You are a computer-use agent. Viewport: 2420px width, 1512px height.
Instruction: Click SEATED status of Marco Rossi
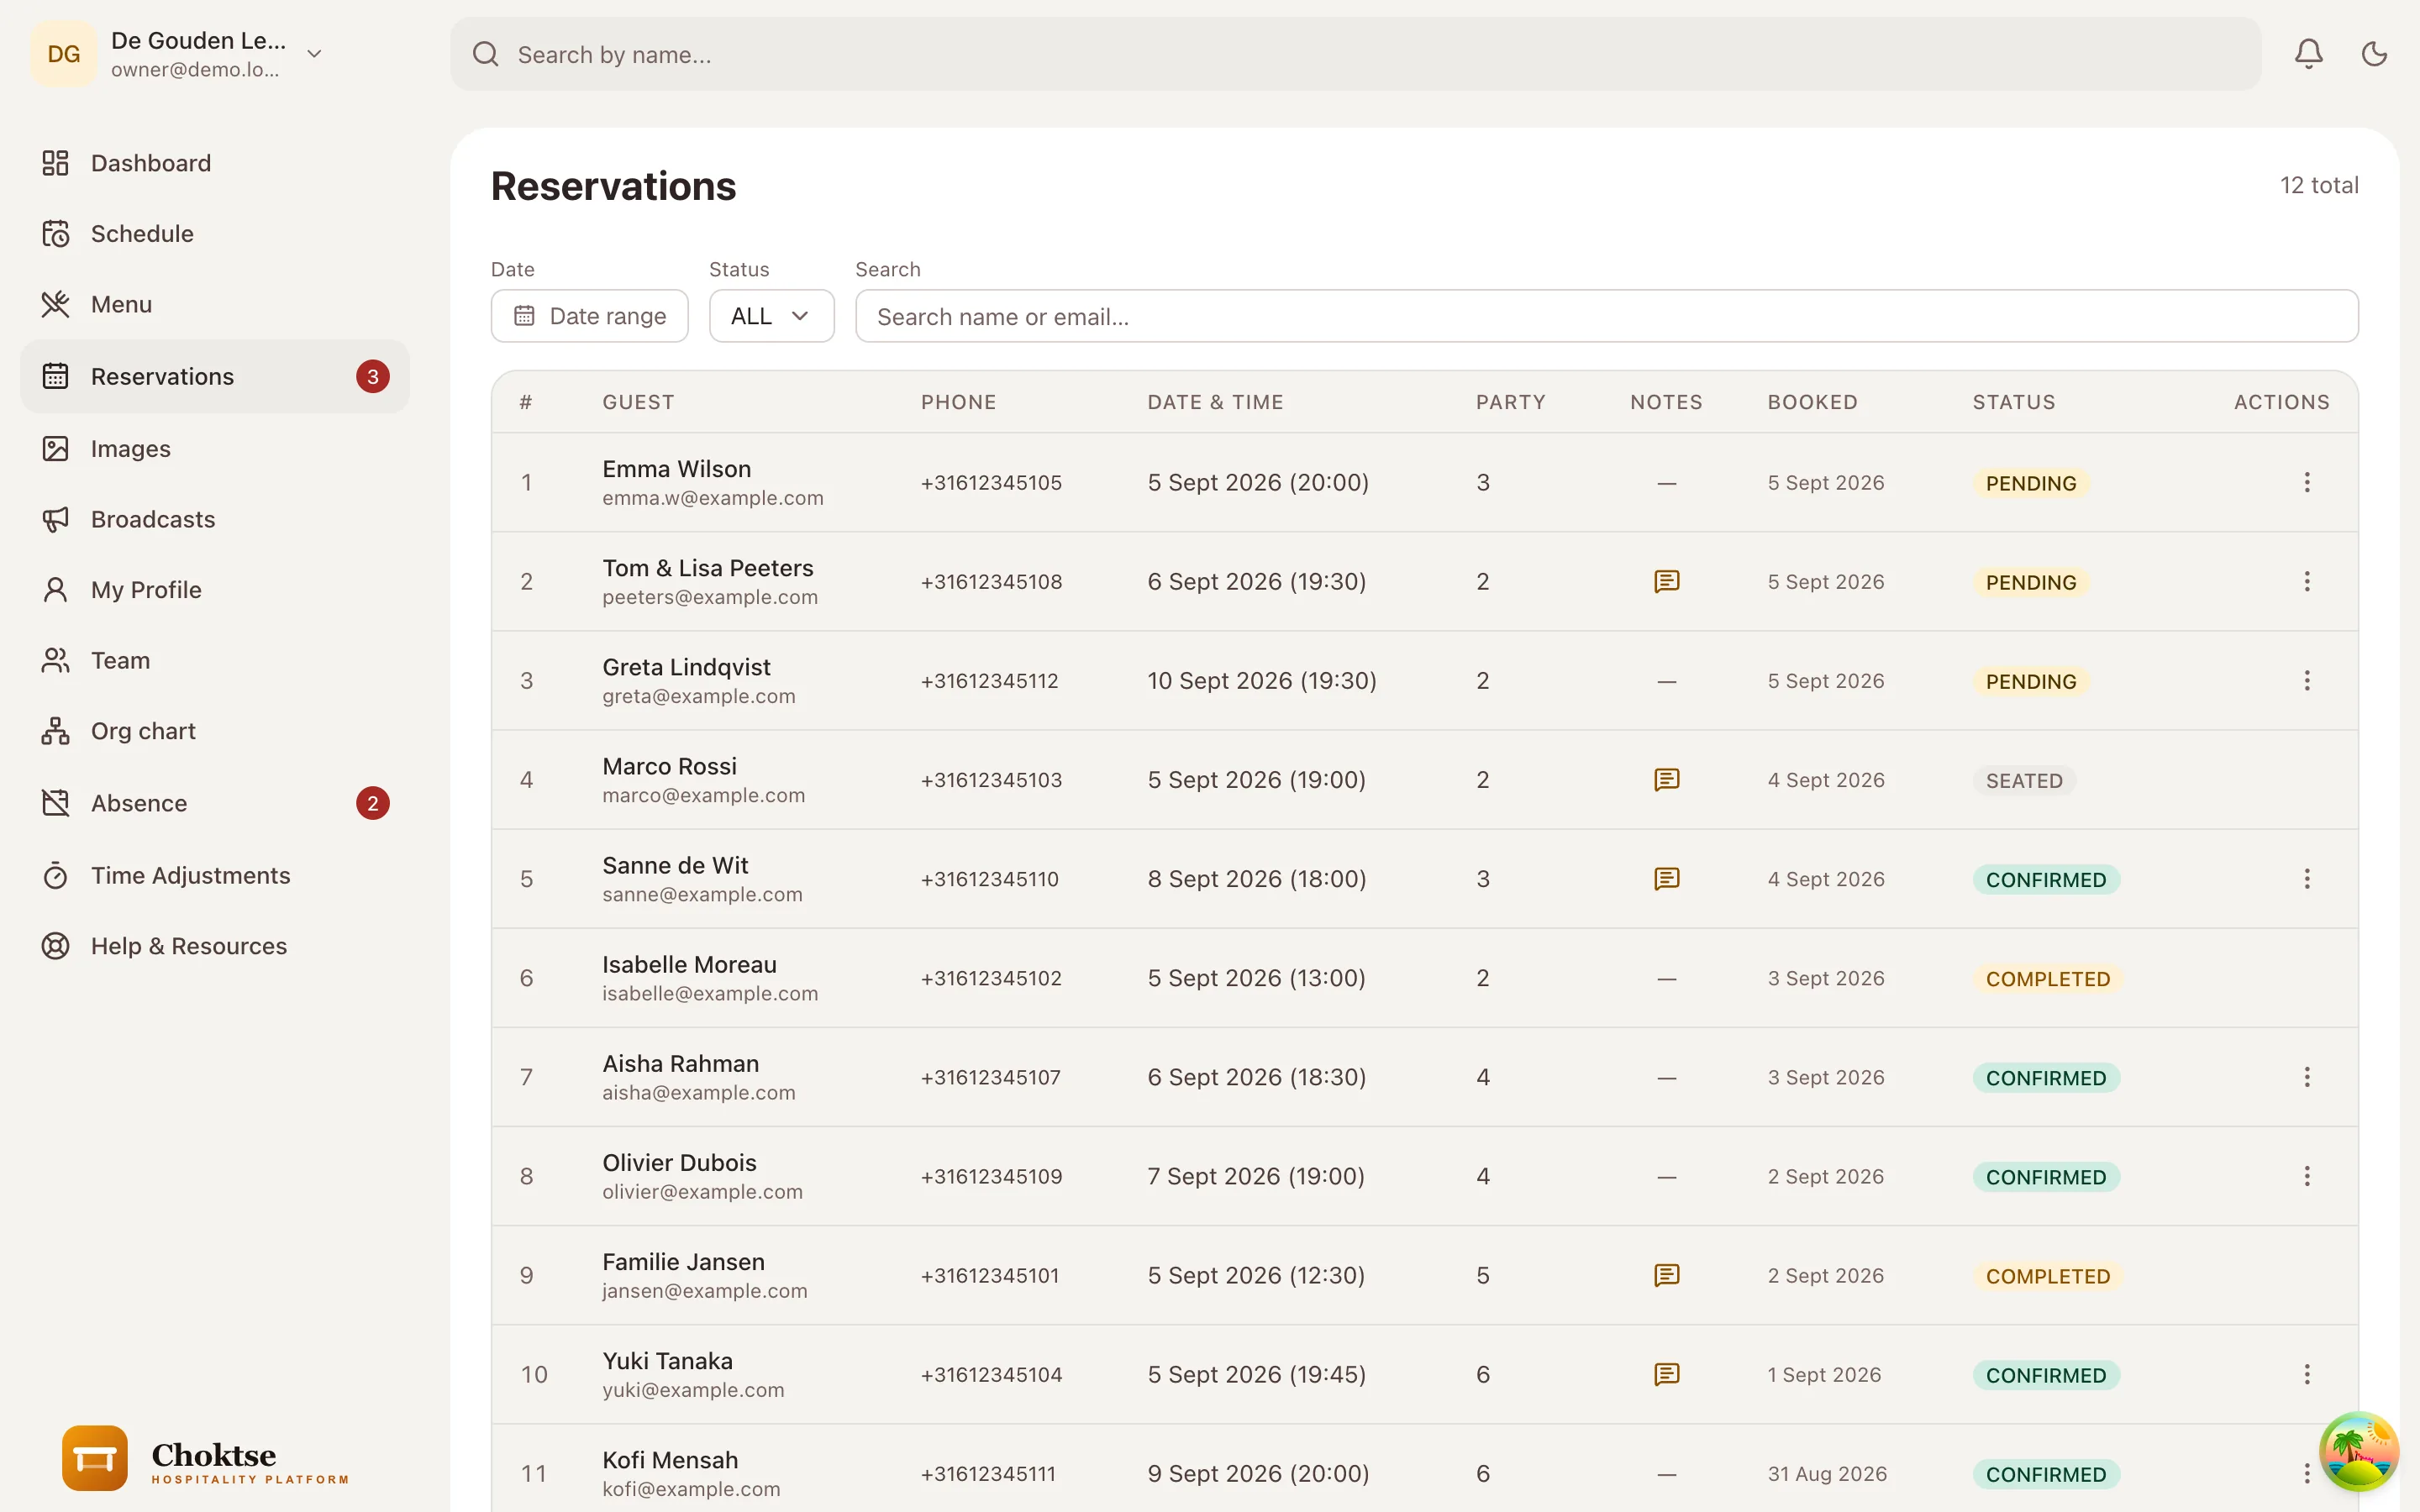tap(2024, 780)
